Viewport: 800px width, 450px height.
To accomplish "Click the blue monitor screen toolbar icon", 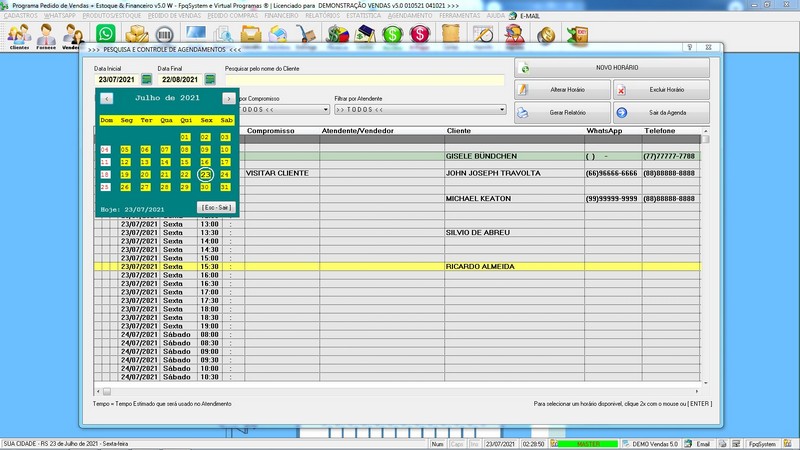I will pyautogui.click(x=196, y=34).
